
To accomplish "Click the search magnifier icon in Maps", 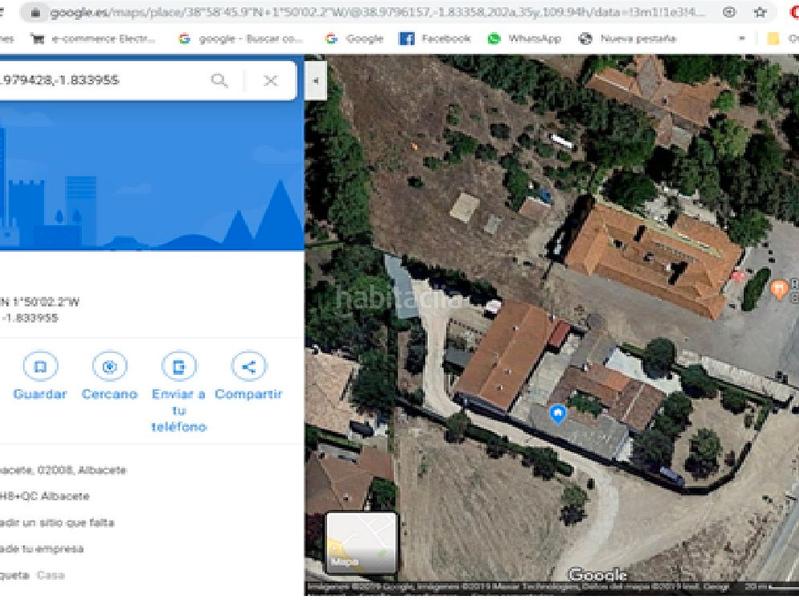I will [x=219, y=80].
